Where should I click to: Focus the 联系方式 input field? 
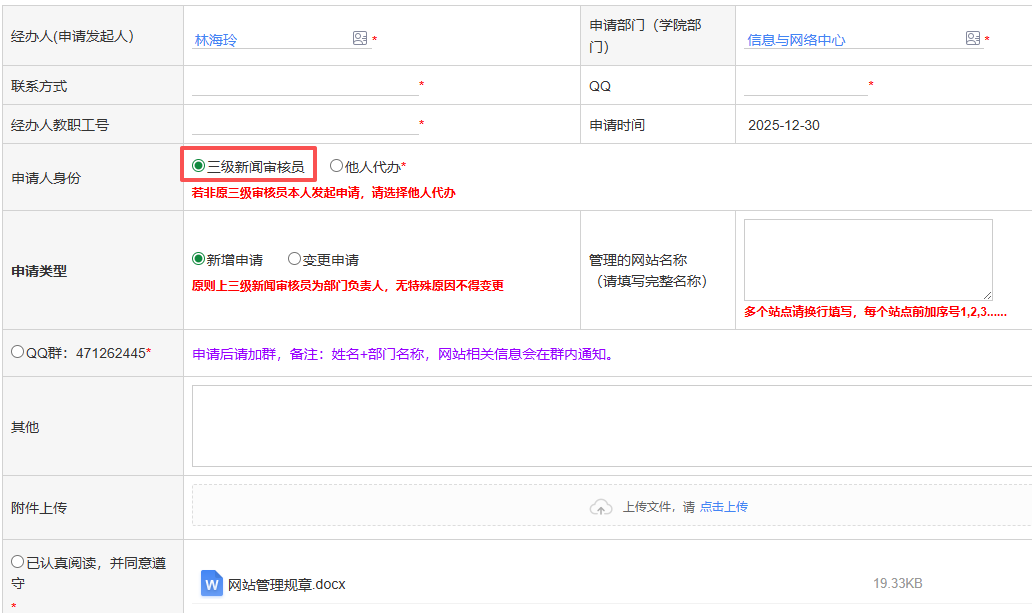tap(304, 86)
